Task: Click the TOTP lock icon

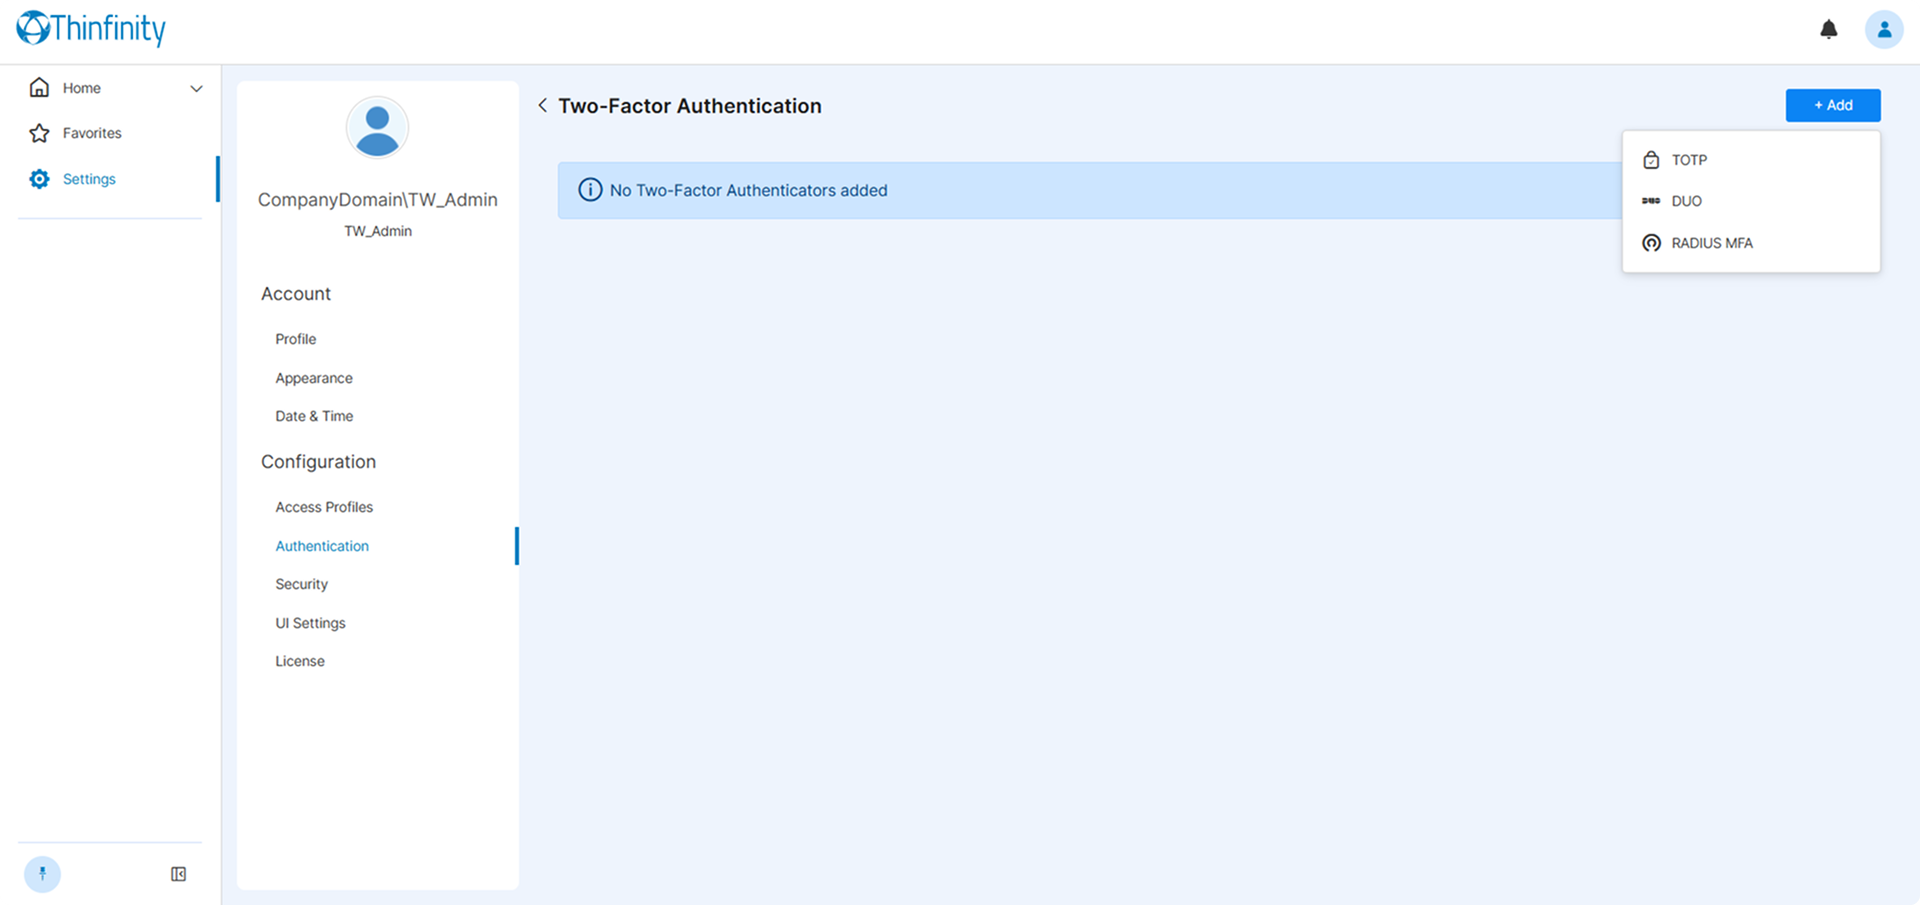Action: pyautogui.click(x=1651, y=160)
